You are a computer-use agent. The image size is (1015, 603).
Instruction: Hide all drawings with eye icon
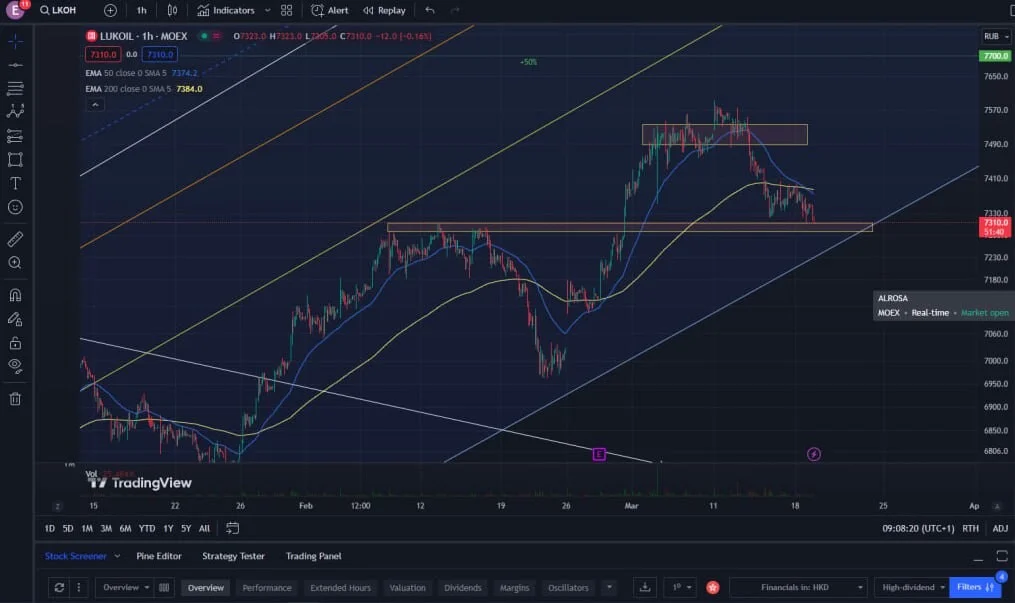pyautogui.click(x=16, y=366)
